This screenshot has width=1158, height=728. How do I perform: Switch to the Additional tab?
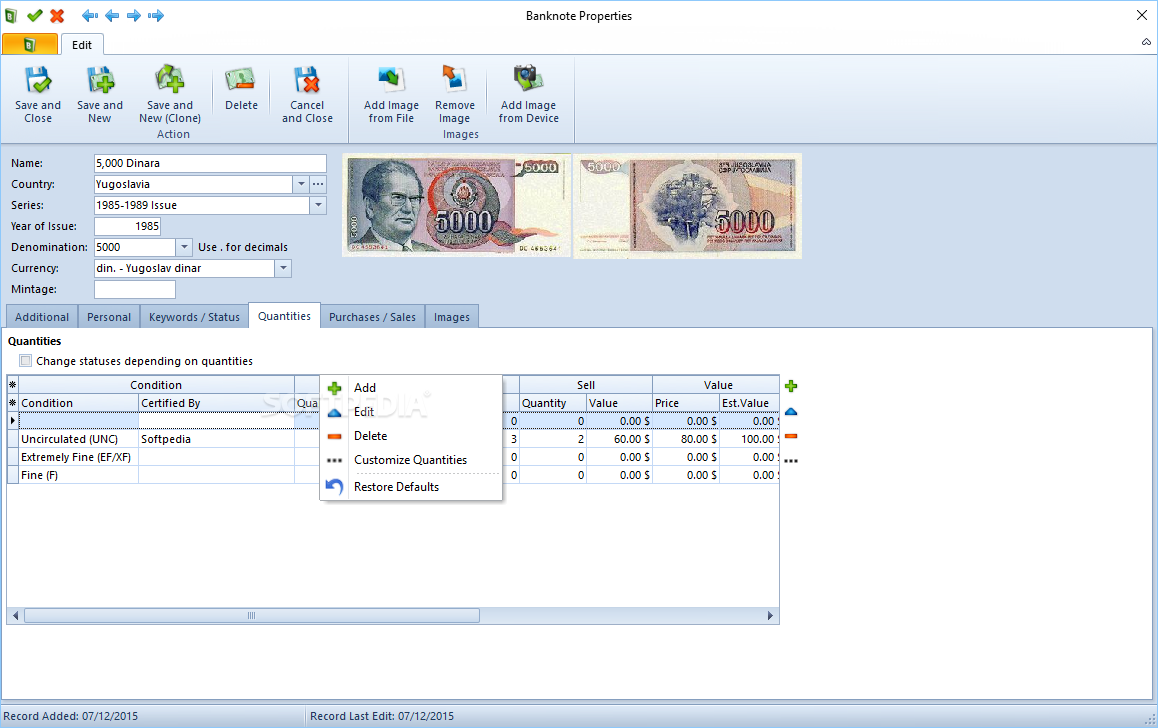pyautogui.click(x=42, y=317)
